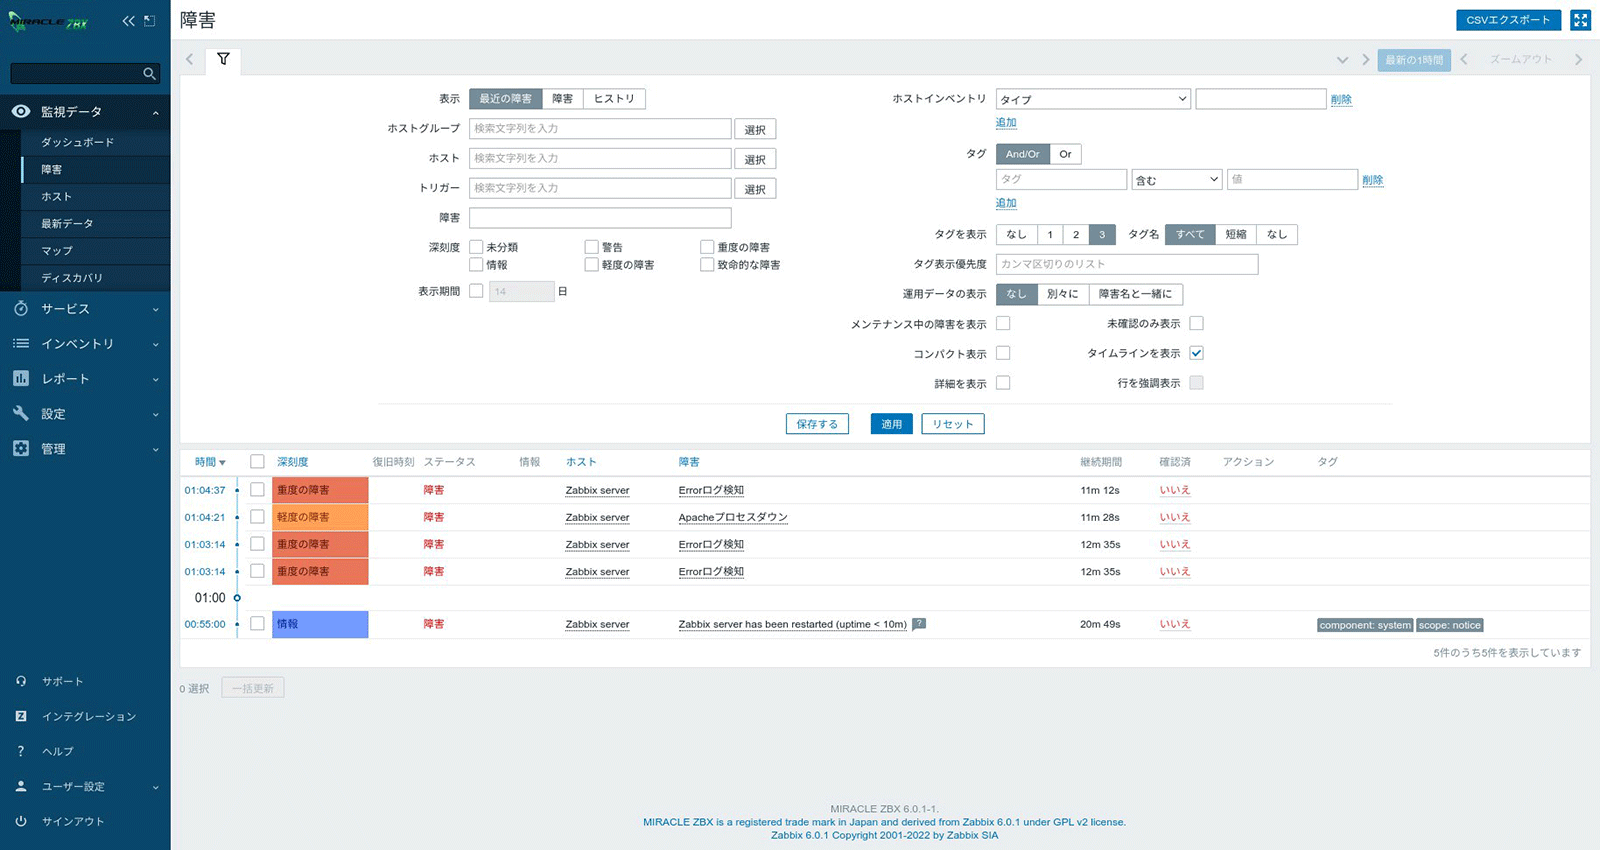The image size is (1600, 850).
Task: Click the sidebar hide icon beside the double chevron
Action: pos(150,21)
